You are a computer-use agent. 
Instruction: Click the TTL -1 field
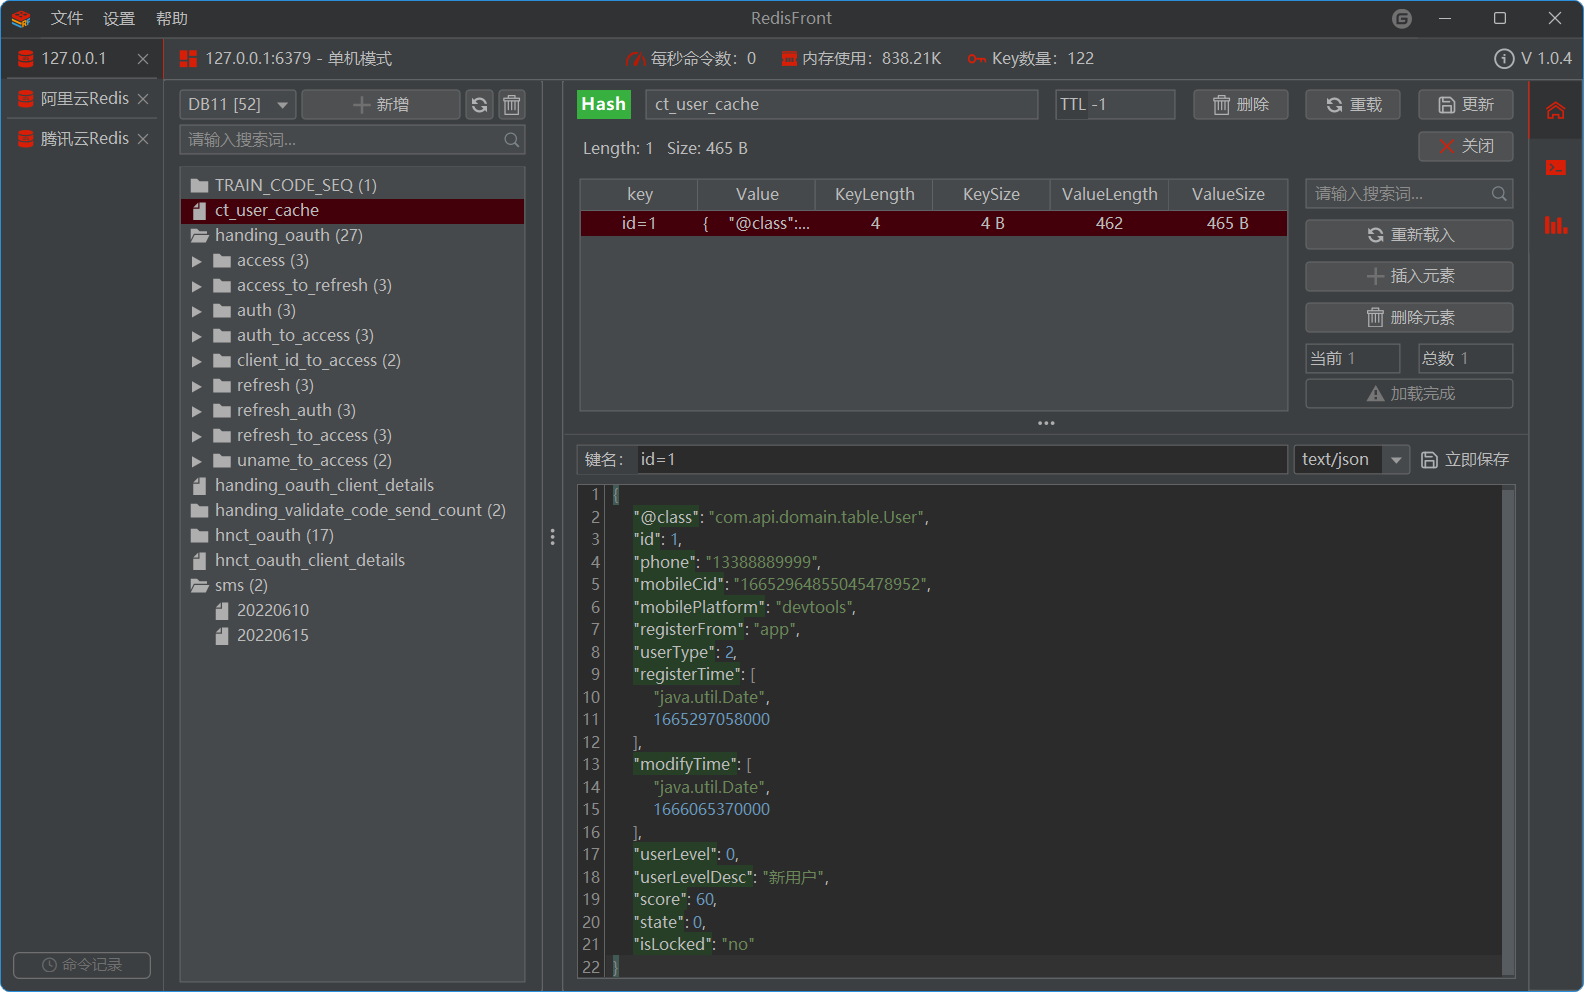[1115, 105]
